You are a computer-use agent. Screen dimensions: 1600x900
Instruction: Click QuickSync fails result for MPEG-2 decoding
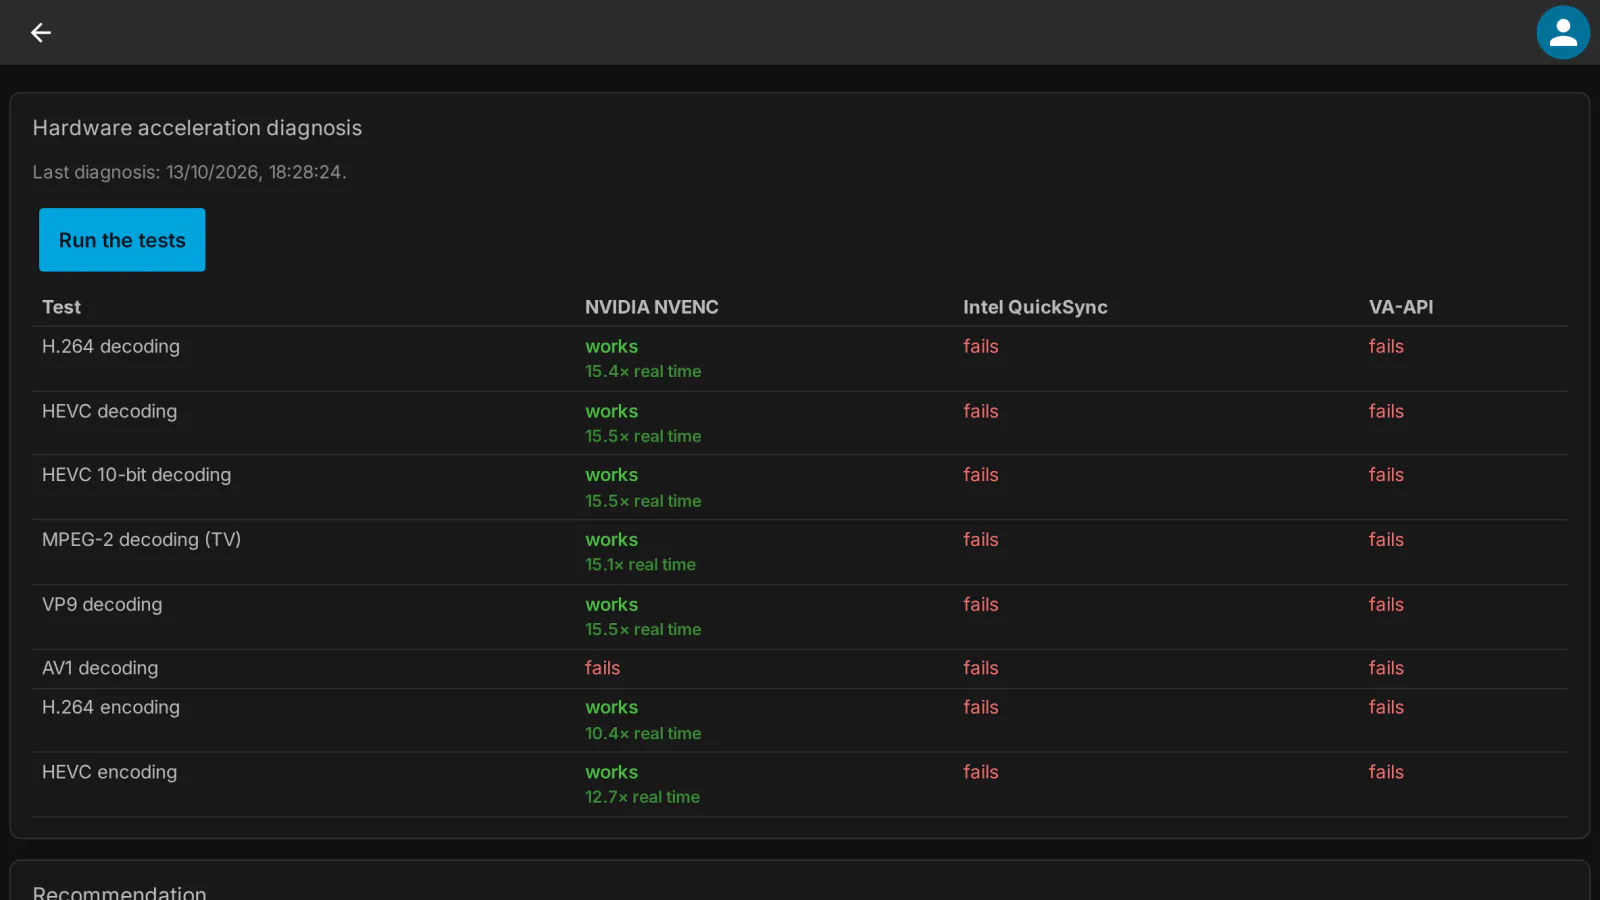(x=981, y=540)
